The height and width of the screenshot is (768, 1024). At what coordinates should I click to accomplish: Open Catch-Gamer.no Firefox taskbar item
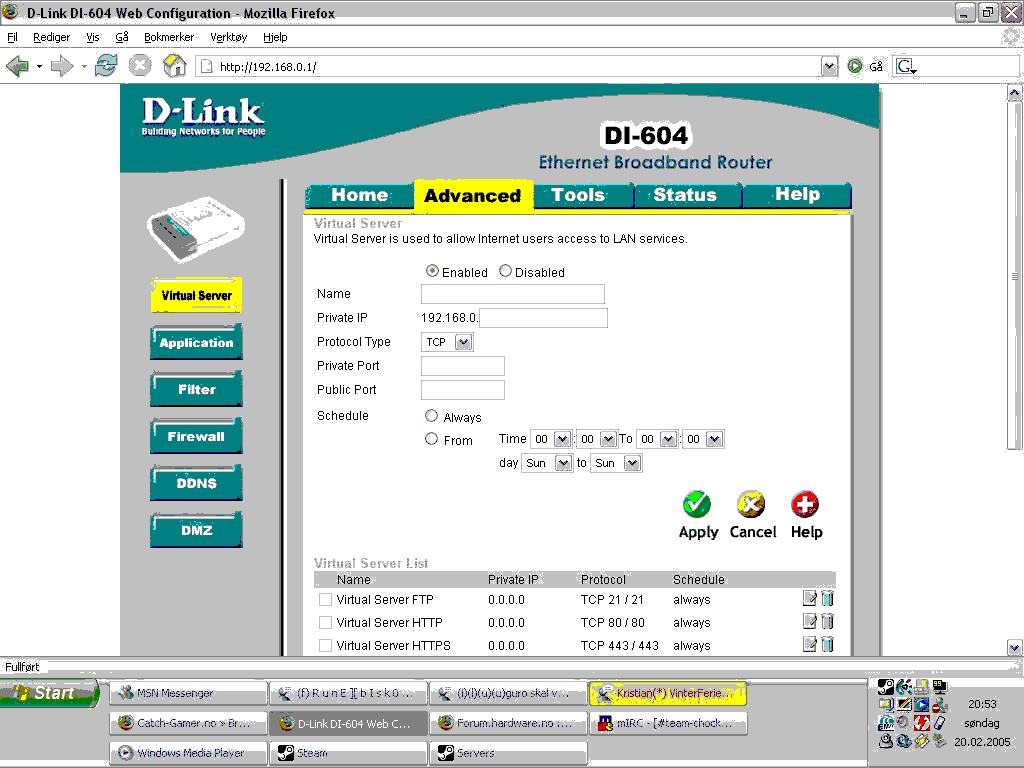(x=189, y=723)
